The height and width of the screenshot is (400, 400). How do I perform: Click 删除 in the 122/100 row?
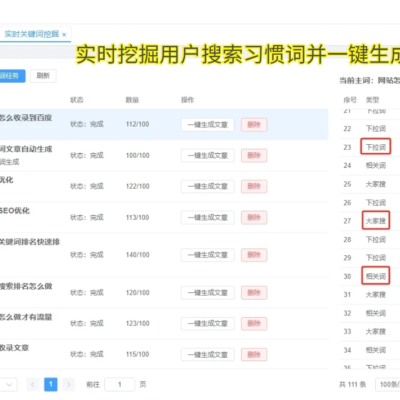point(254,186)
